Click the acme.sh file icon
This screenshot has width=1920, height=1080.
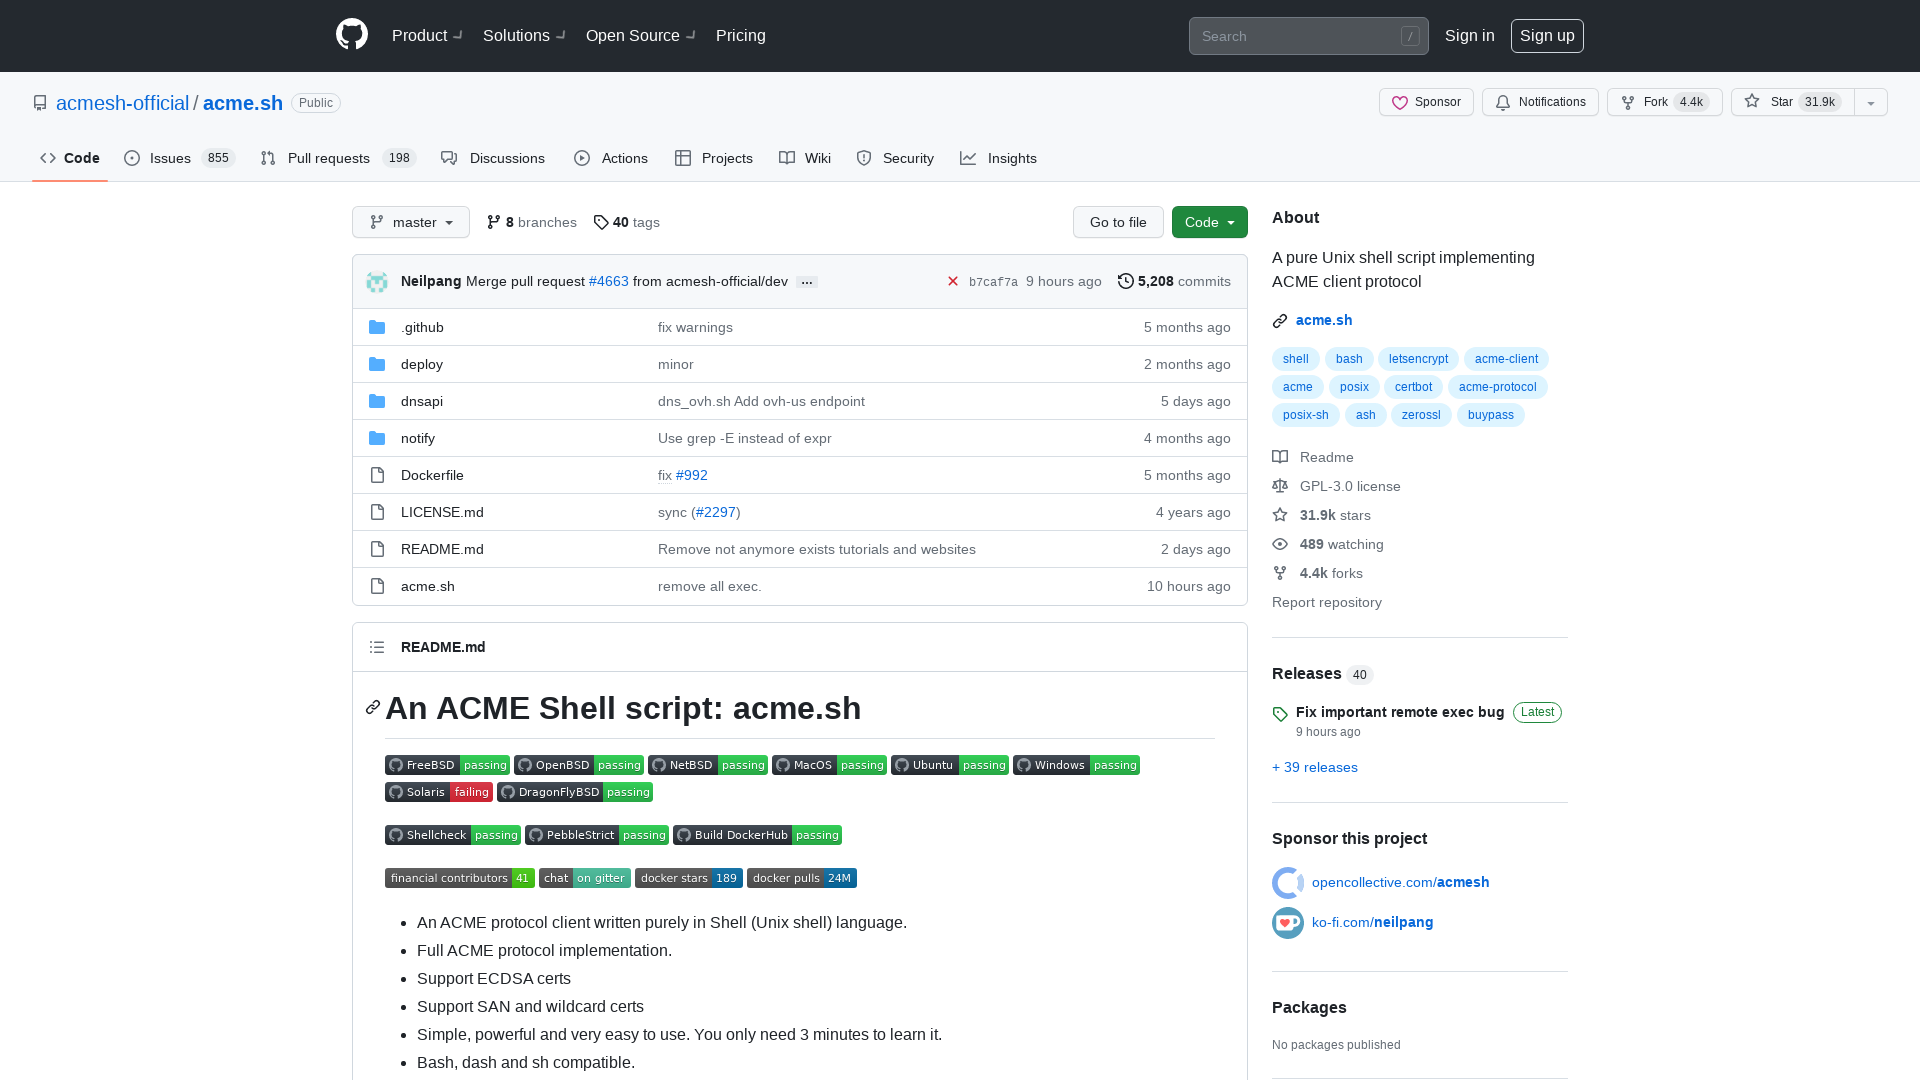pyautogui.click(x=377, y=586)
